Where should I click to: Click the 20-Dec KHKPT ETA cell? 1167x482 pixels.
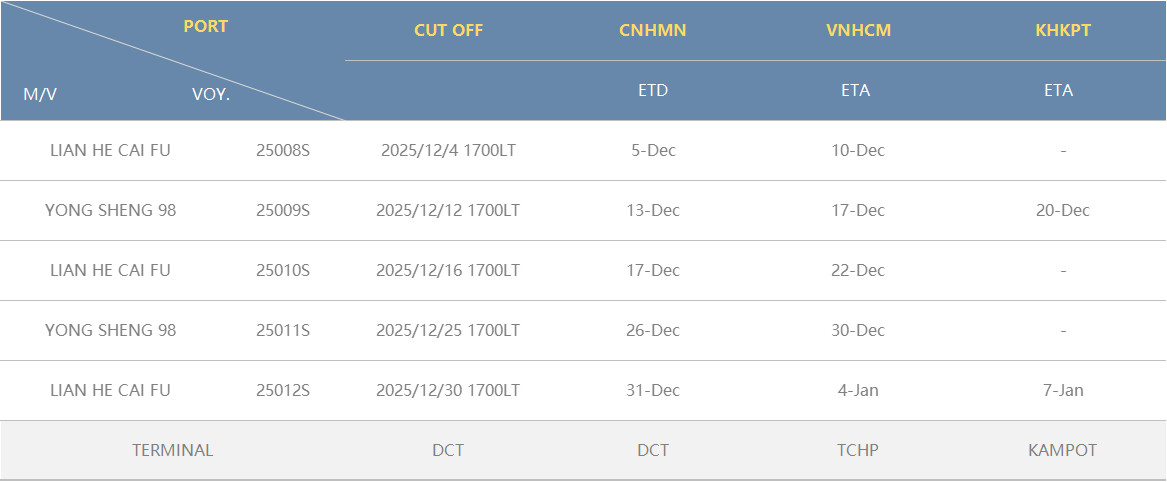(1063, 211)
